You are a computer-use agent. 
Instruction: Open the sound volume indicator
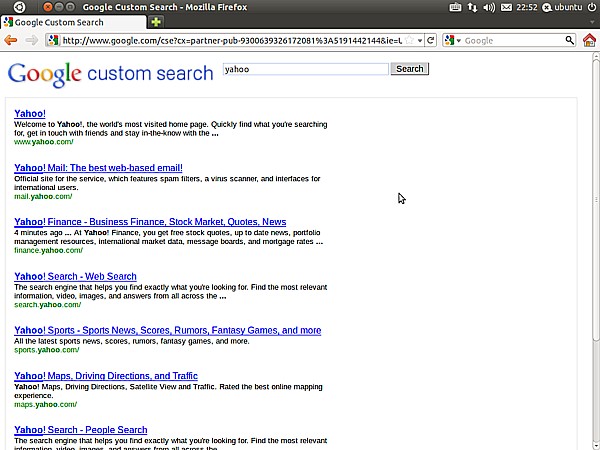tap(489, 7)
